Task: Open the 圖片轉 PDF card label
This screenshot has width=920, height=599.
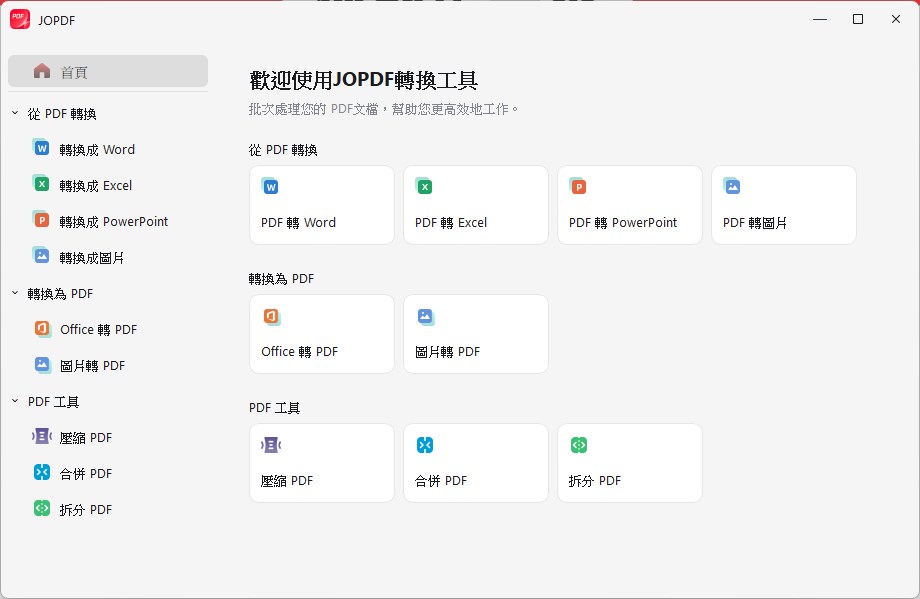Action: click(448, 352)
